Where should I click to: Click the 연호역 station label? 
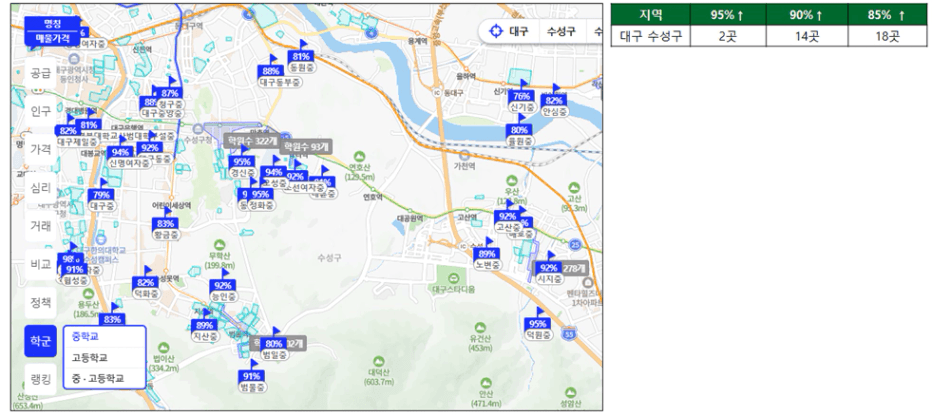tap(373, 197)
